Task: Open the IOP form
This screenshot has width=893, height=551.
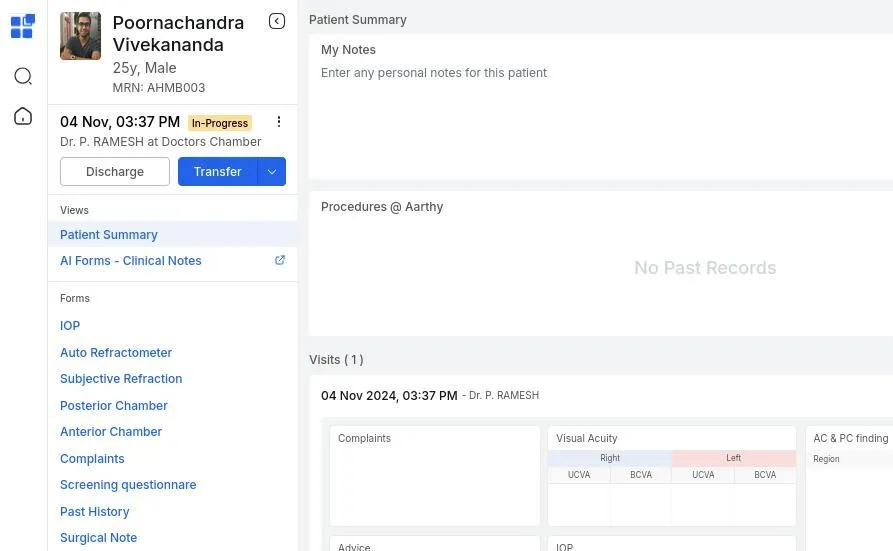Action: coord(70,326)
